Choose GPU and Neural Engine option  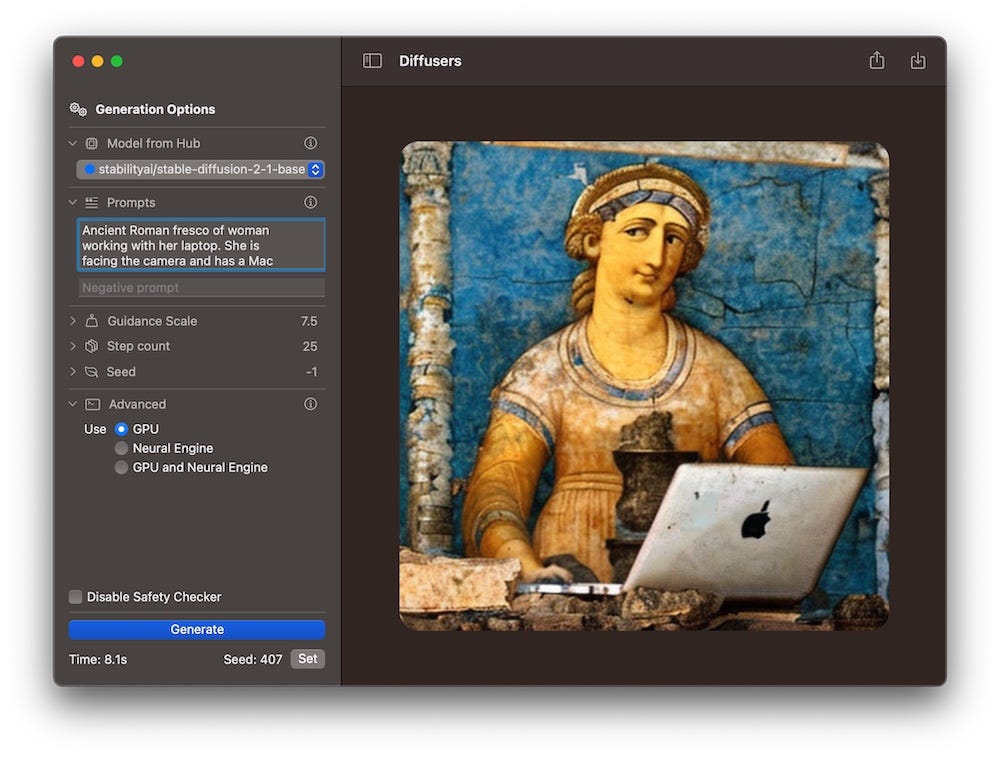121,467
